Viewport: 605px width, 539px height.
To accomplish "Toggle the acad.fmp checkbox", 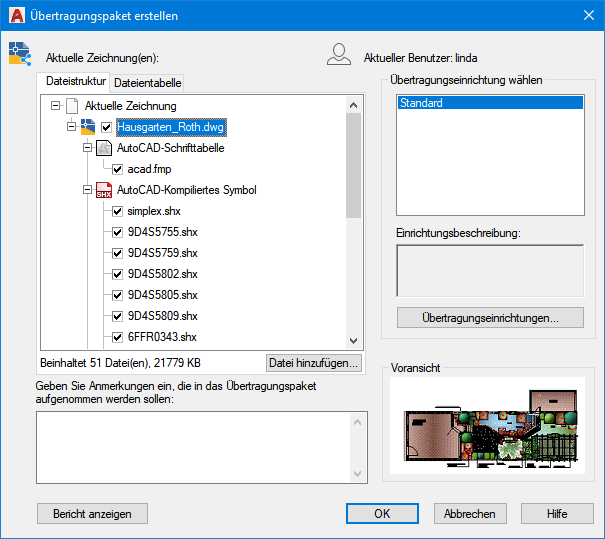I will 118,169.
